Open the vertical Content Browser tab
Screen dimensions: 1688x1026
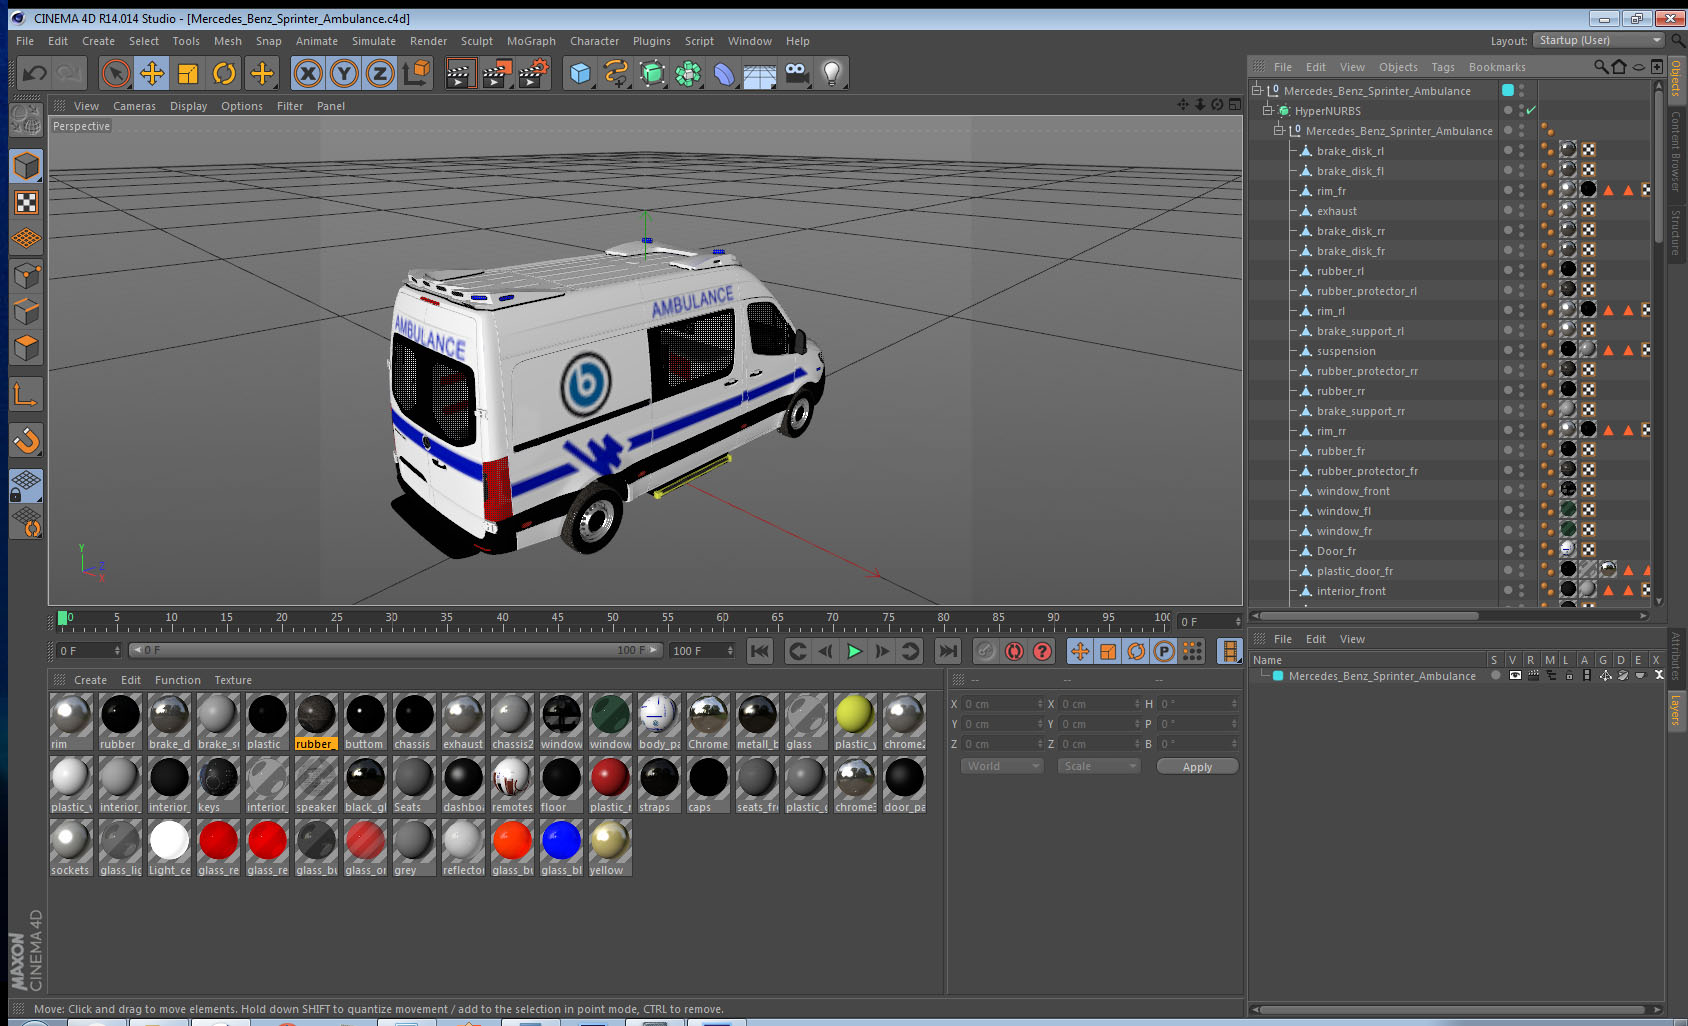coord(1675,151)
